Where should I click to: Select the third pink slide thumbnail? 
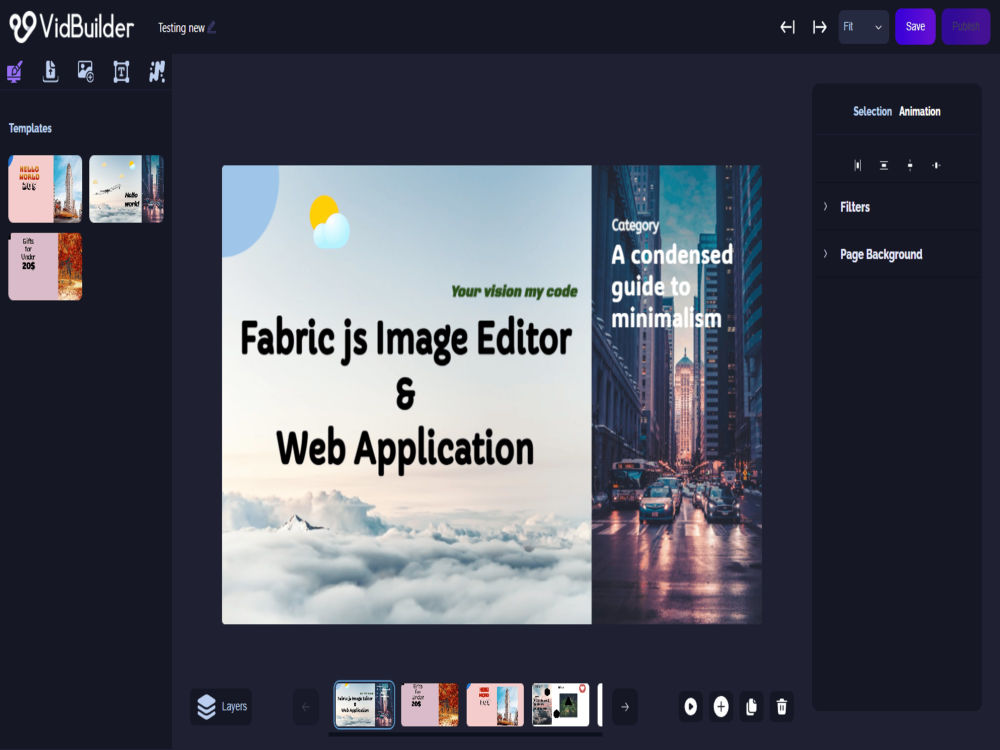496,705
